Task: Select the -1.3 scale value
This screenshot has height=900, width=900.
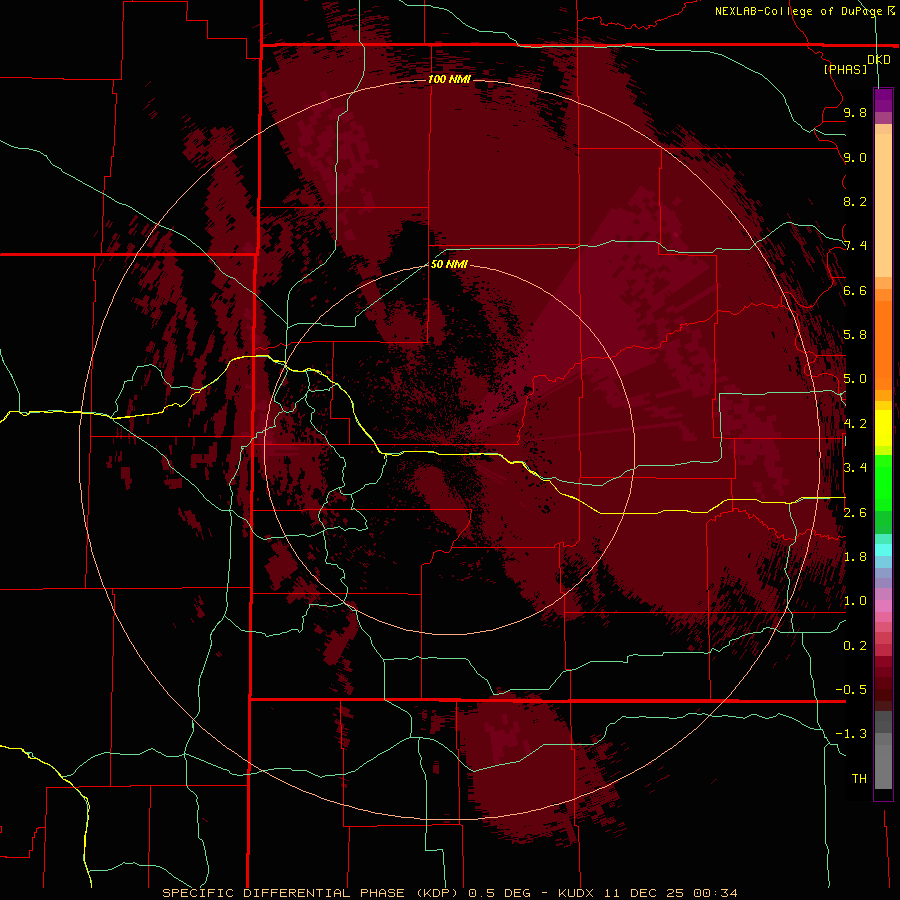Action: coord(851,734)
